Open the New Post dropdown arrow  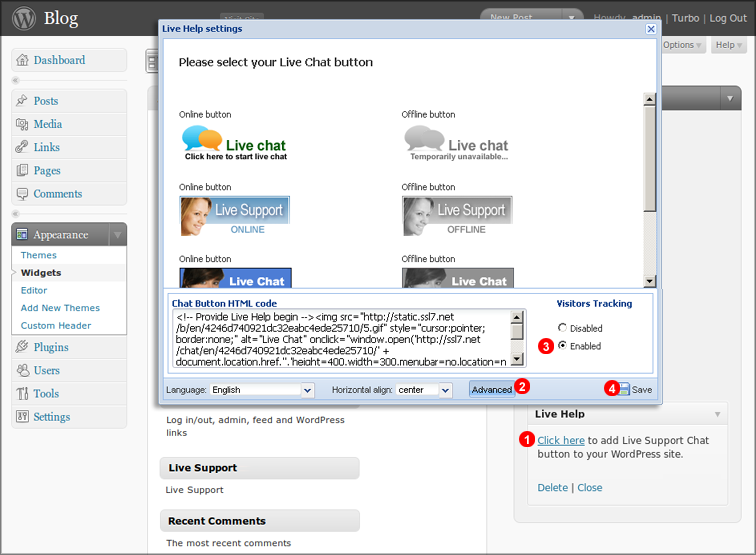[x=571, y=17]
